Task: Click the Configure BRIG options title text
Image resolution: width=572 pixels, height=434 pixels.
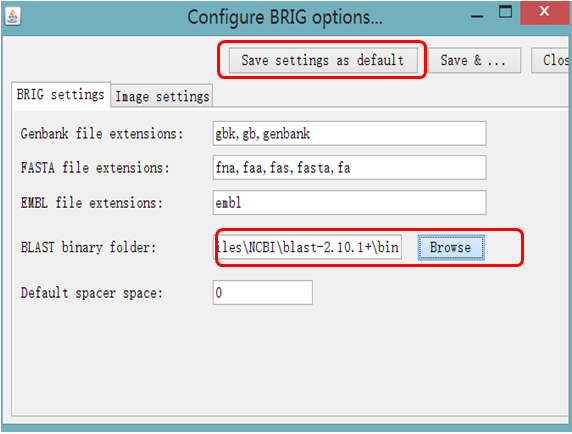Action: [x=285, y=18]
